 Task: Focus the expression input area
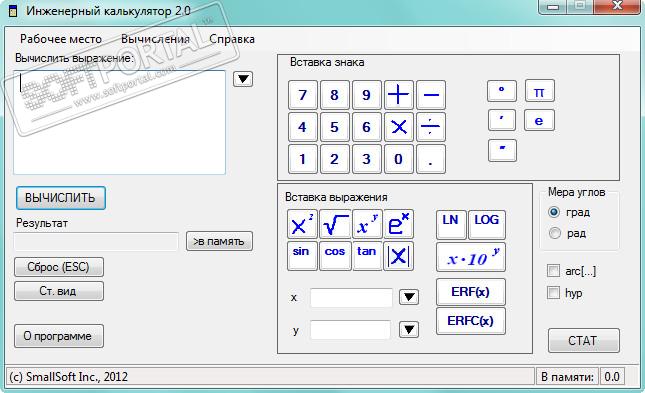(x=119, y=122)
